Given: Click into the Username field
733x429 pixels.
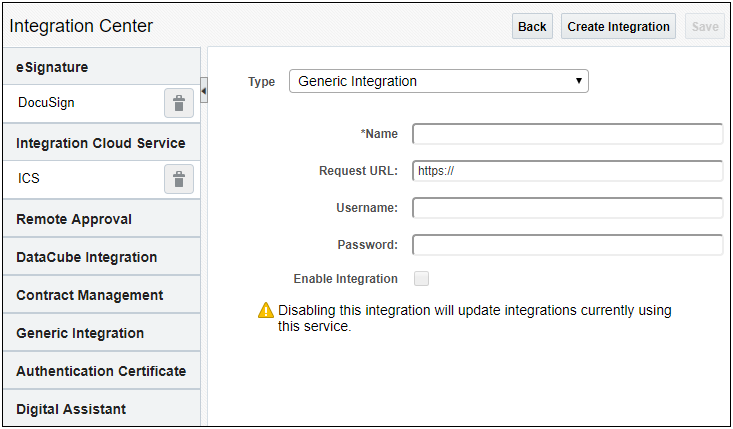Looking at the screenshot, I should pyautogui.click(x=568, y=208).
